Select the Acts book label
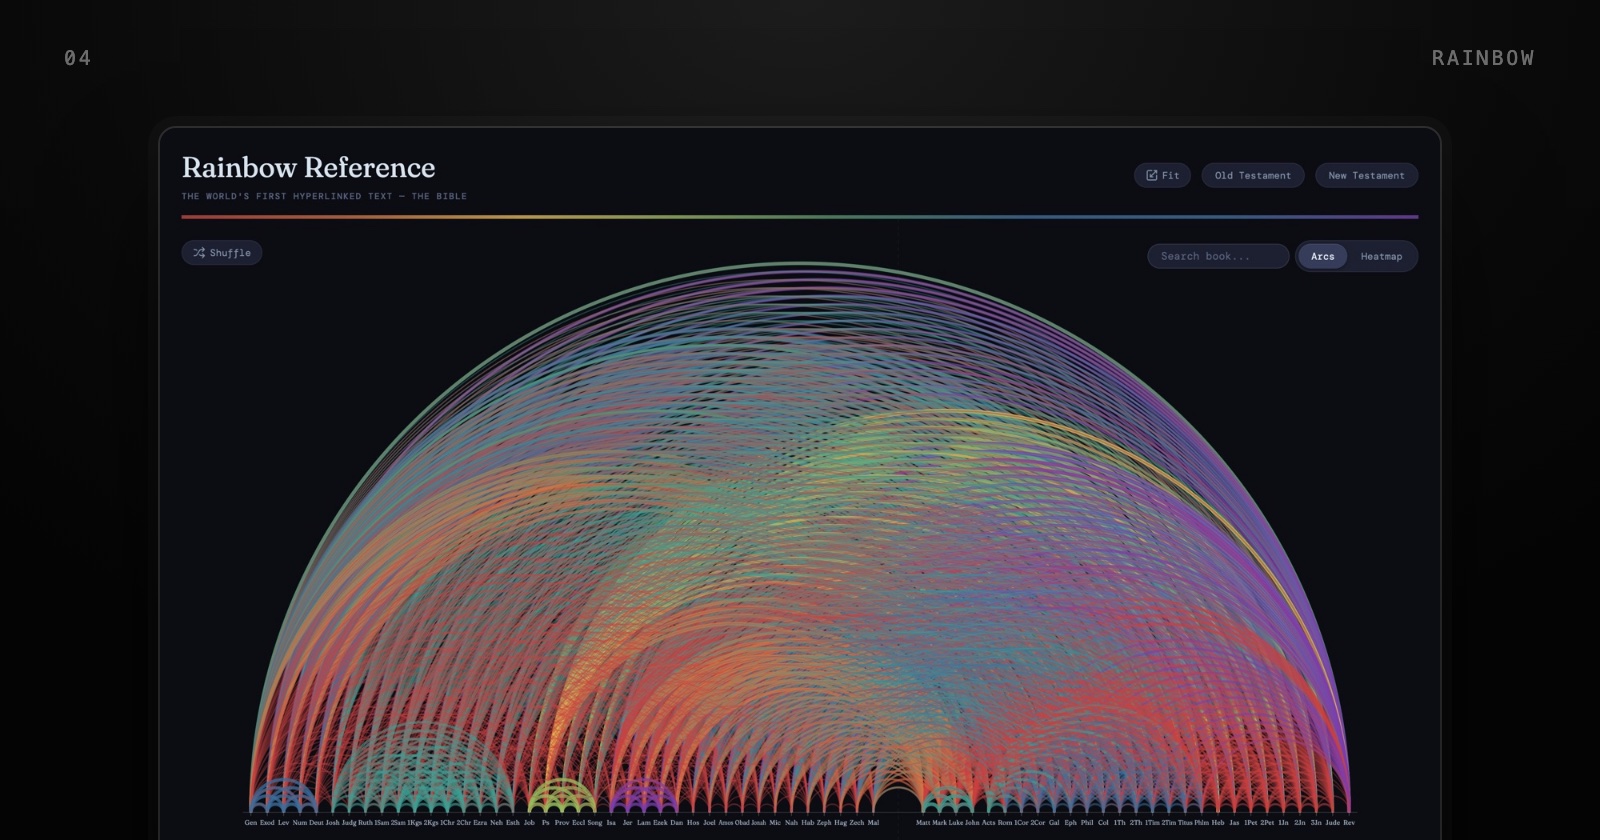Viewport: 1600px width, 840px height. [x=988, y=823]
